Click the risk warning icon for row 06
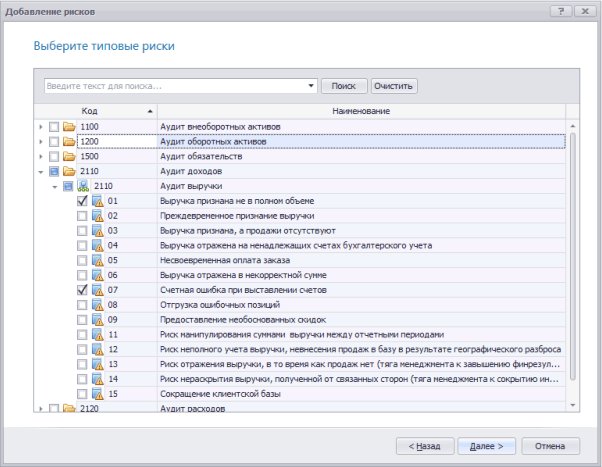Image resolution: width=602 pixels, height=467 pixels. click(98, 275)
